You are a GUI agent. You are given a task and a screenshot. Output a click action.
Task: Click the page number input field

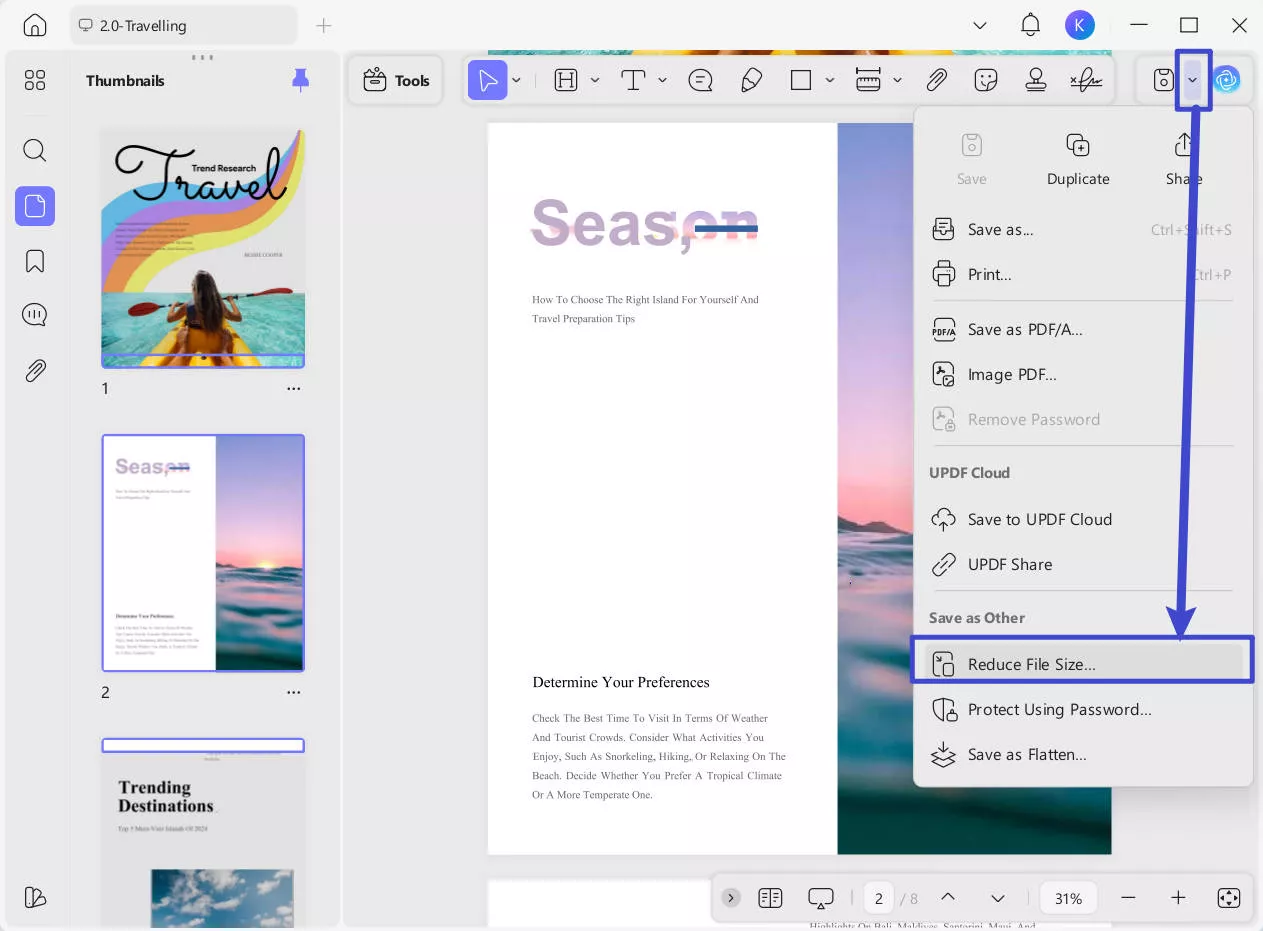click(878, 898)
